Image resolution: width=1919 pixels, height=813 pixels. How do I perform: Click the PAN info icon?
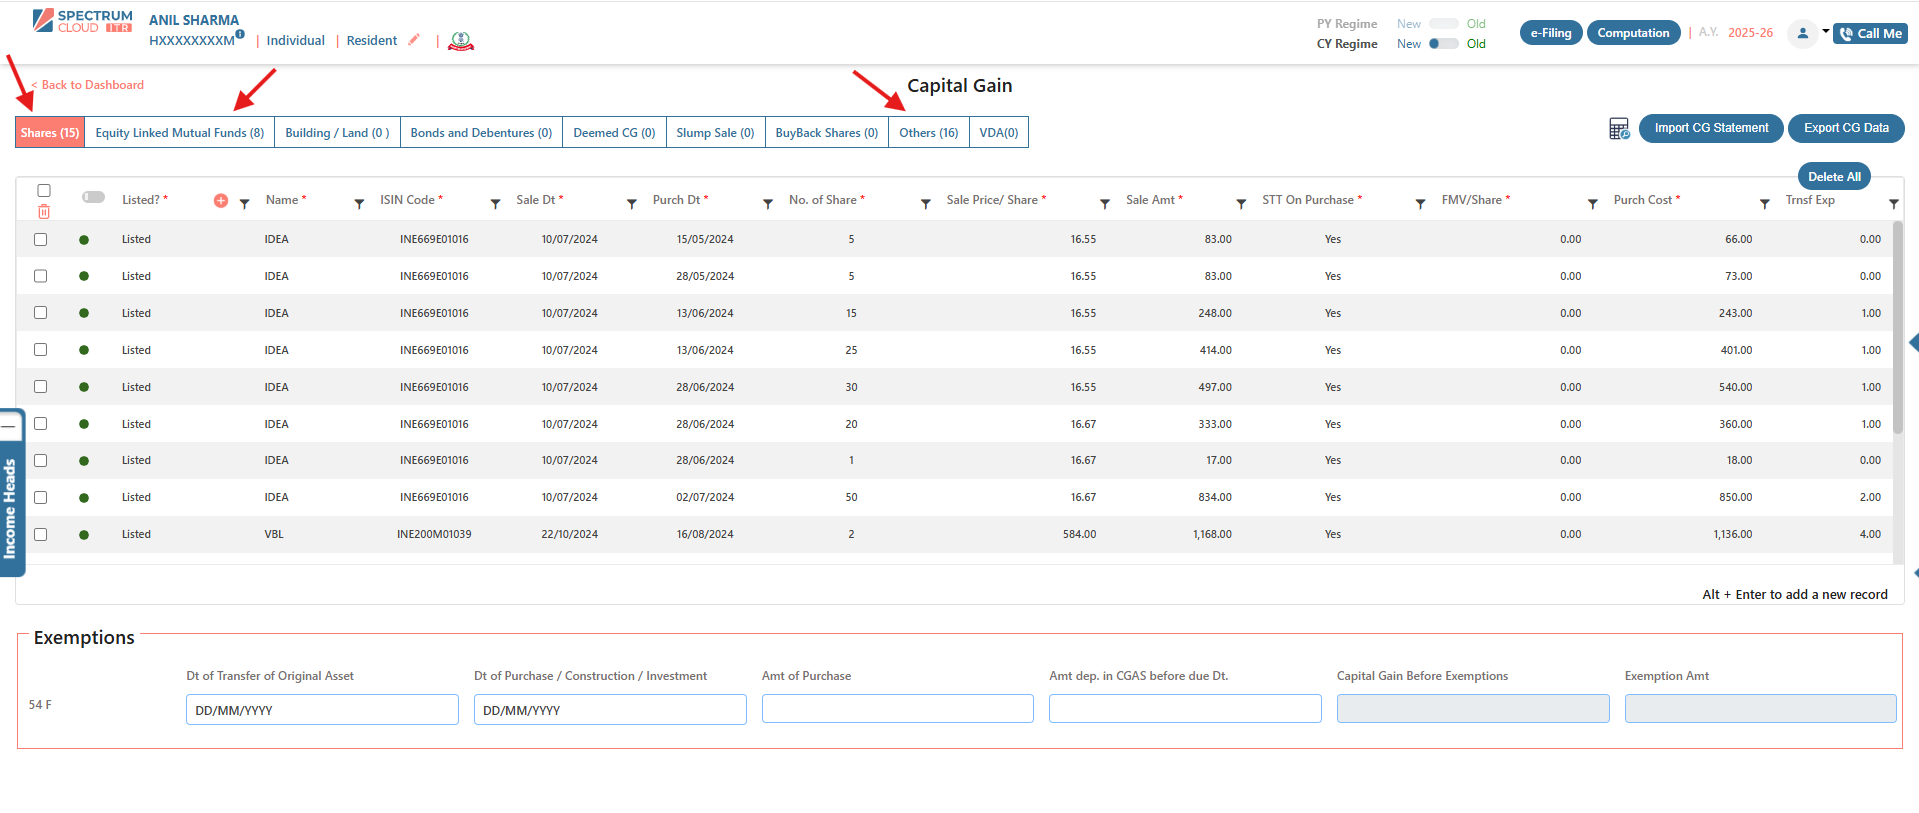tap(240, 34)
